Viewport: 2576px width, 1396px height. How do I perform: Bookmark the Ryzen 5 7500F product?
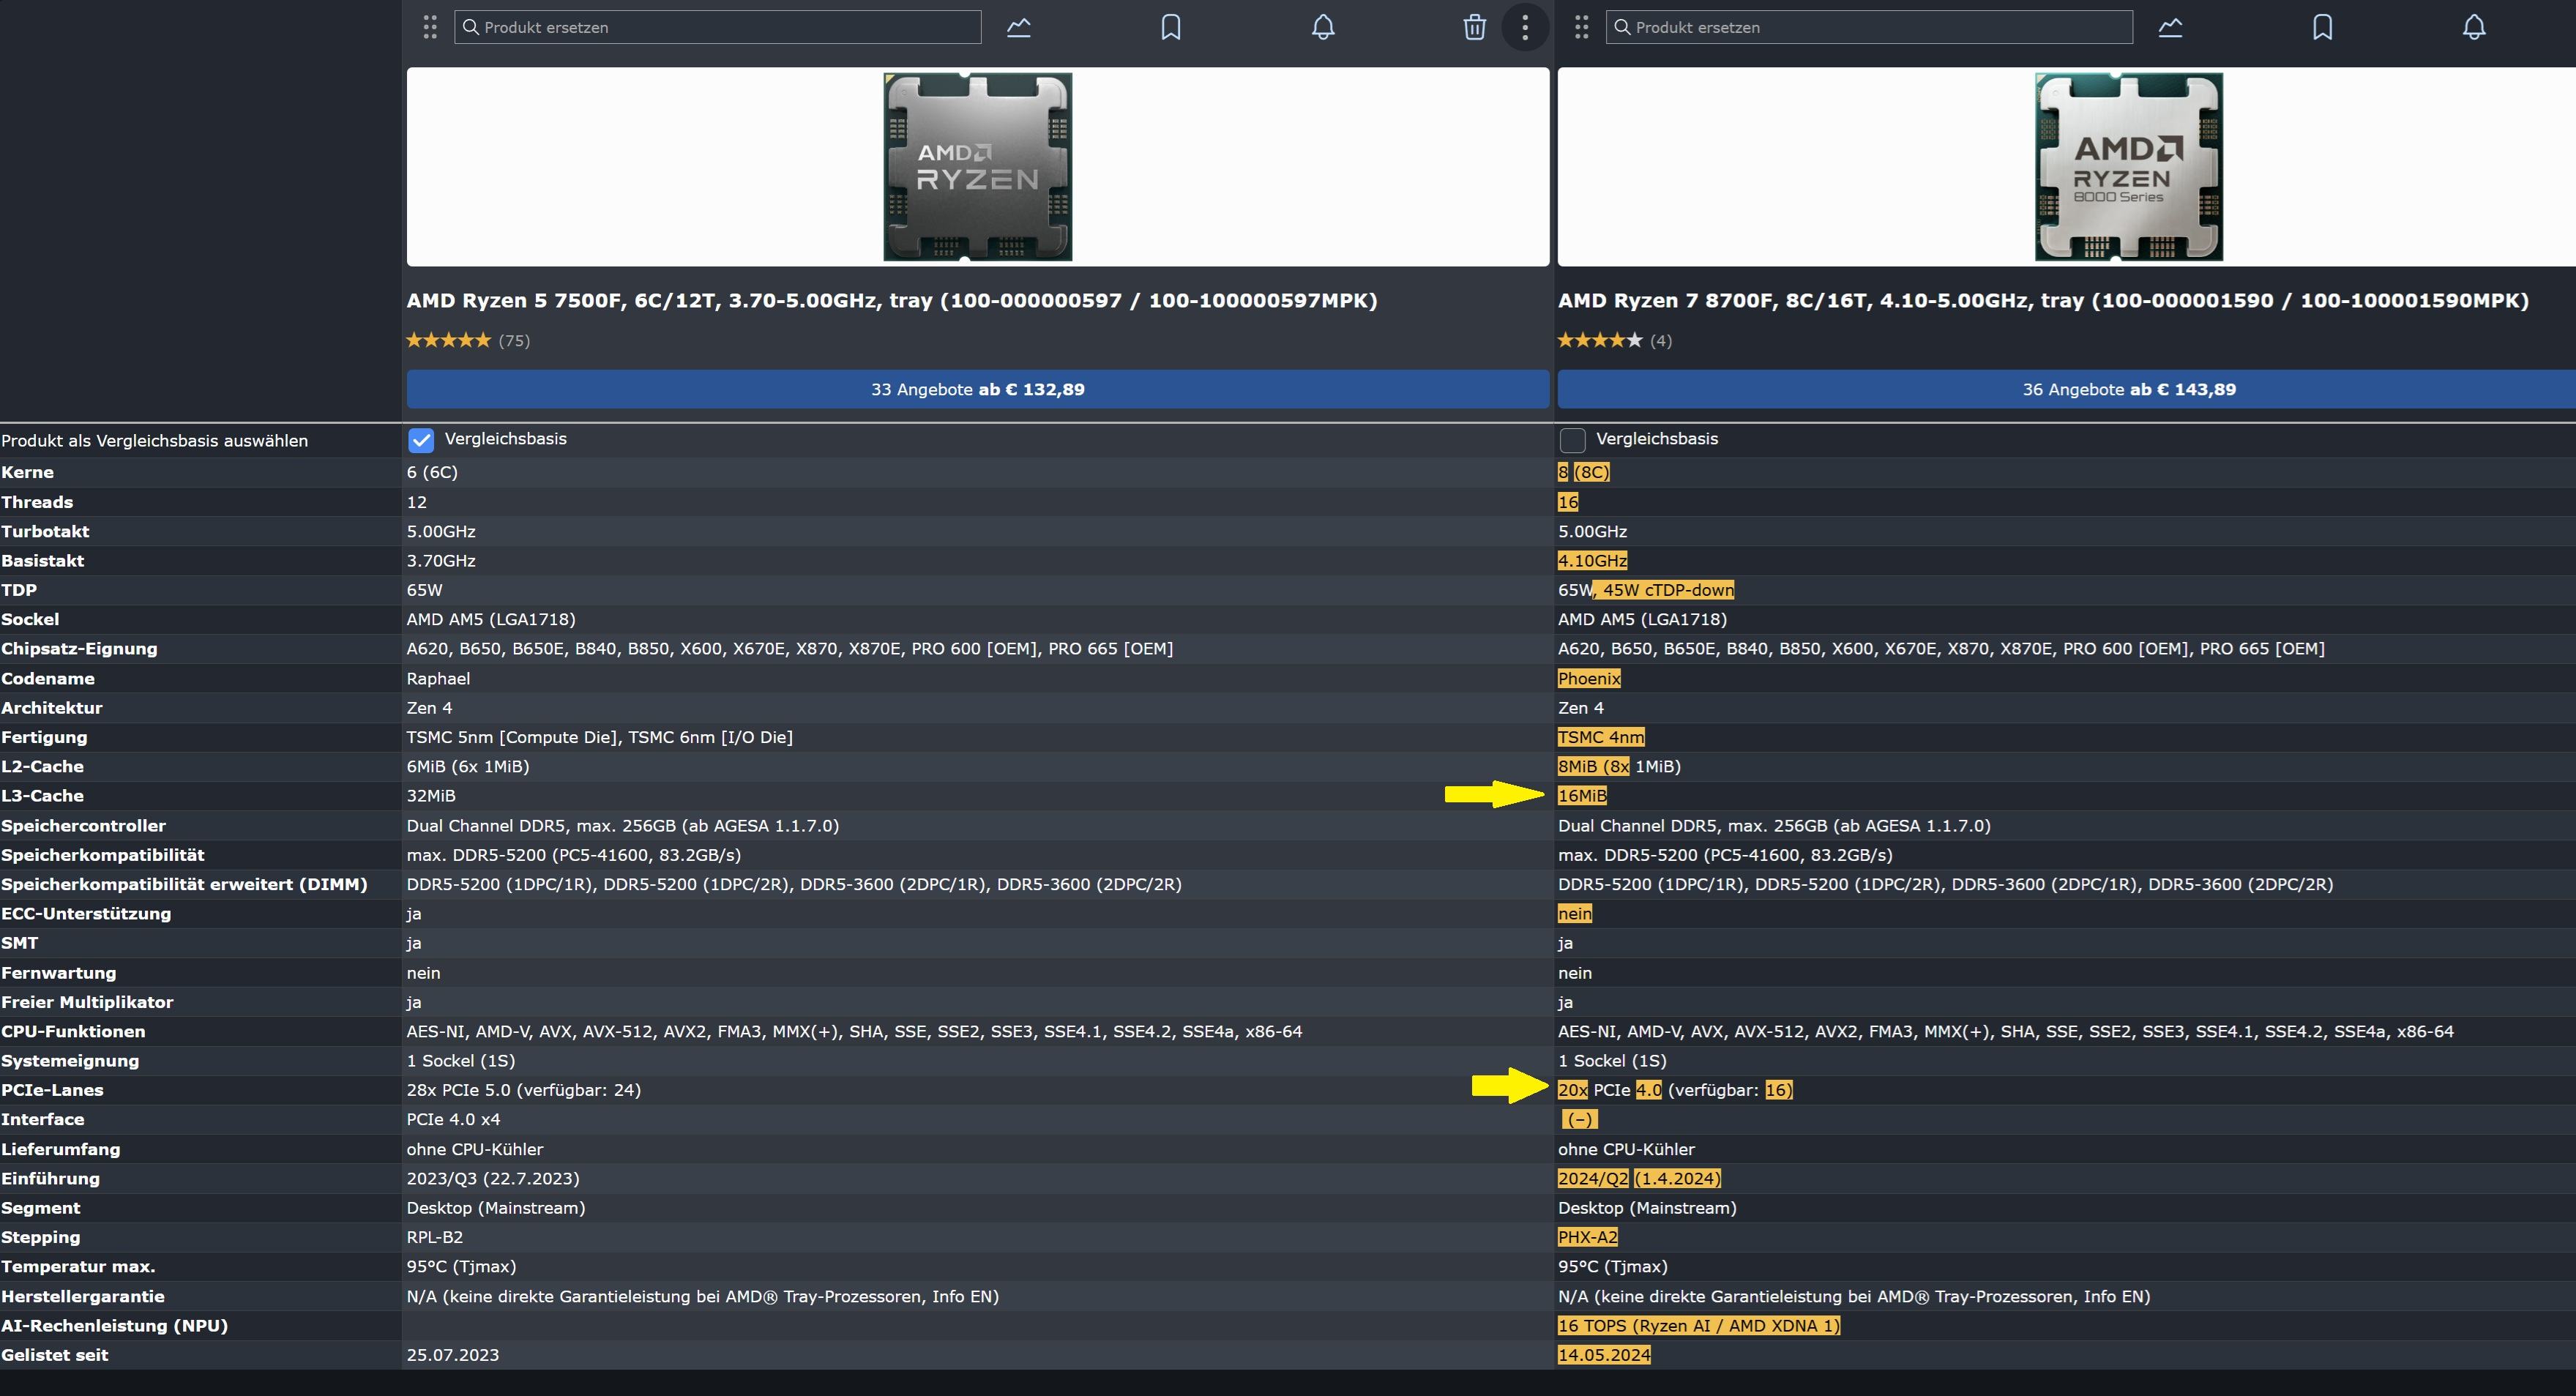(1170, 27)
